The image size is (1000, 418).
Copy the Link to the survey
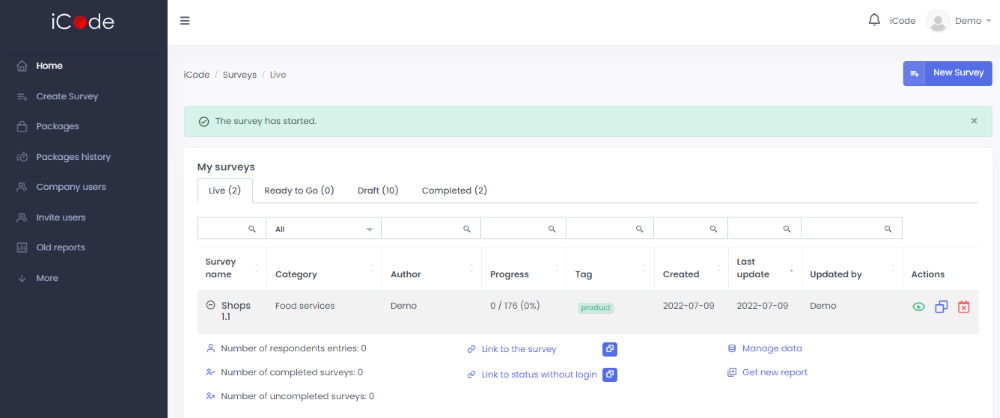pos(609,349)
